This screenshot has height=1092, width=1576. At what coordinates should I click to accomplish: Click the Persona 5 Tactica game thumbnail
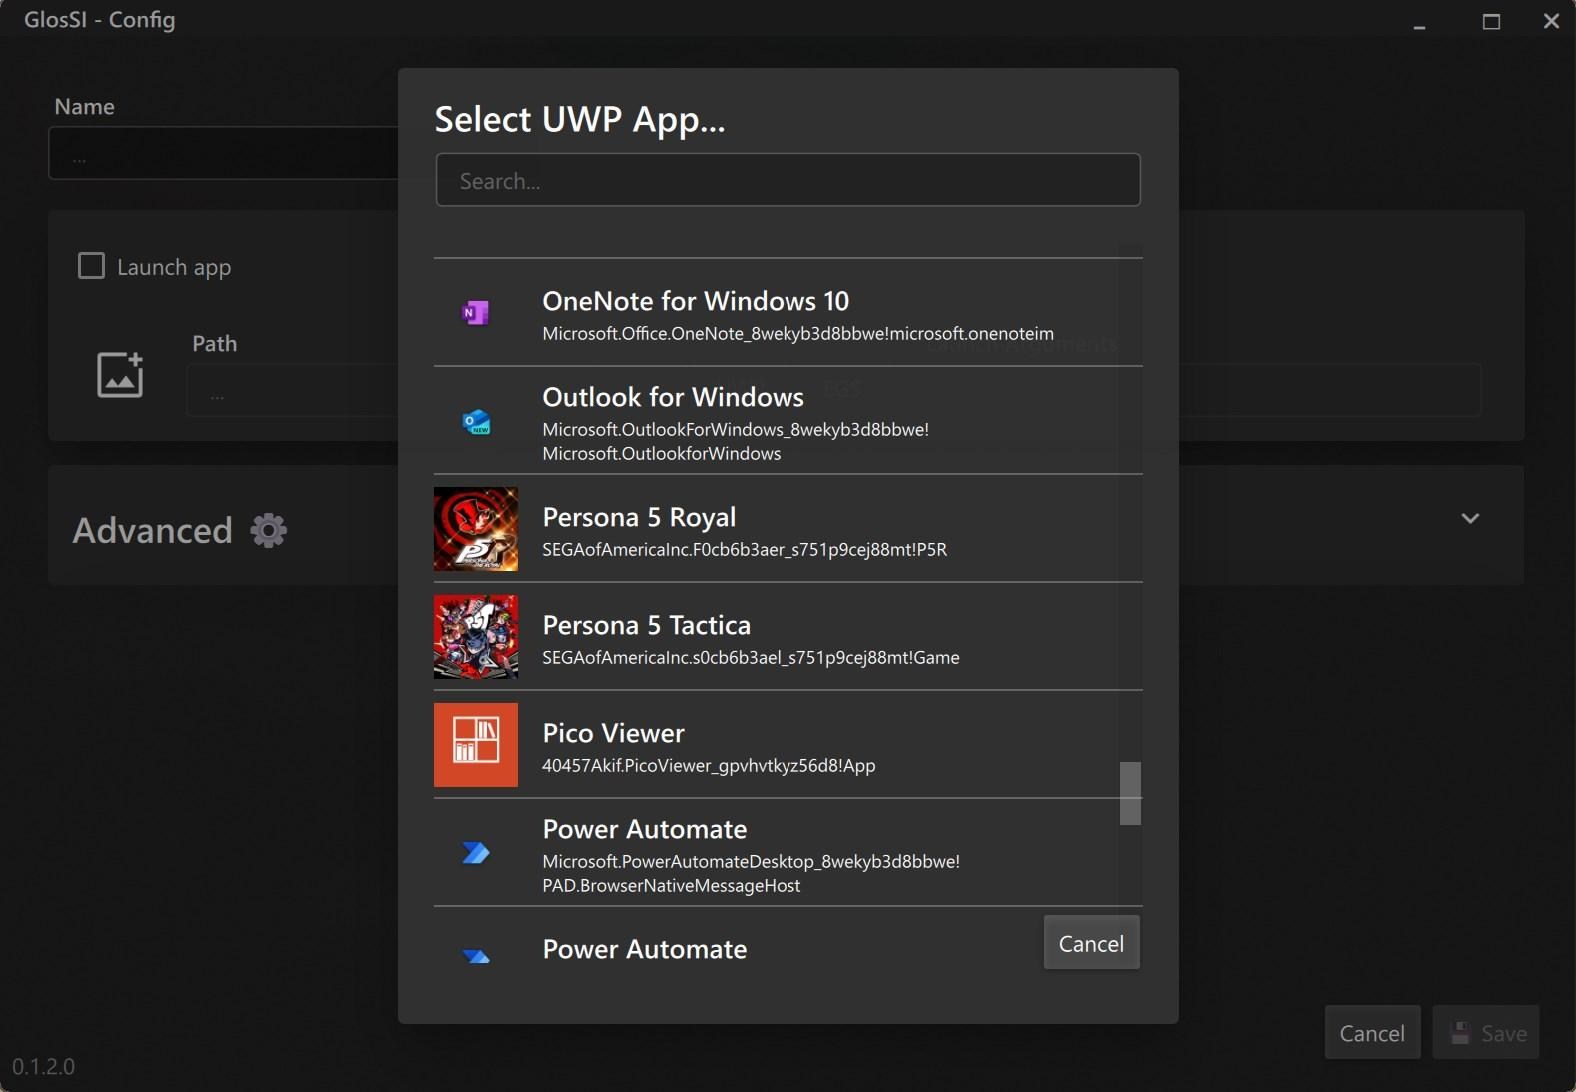pyautogui.click(x=476, y=637)
